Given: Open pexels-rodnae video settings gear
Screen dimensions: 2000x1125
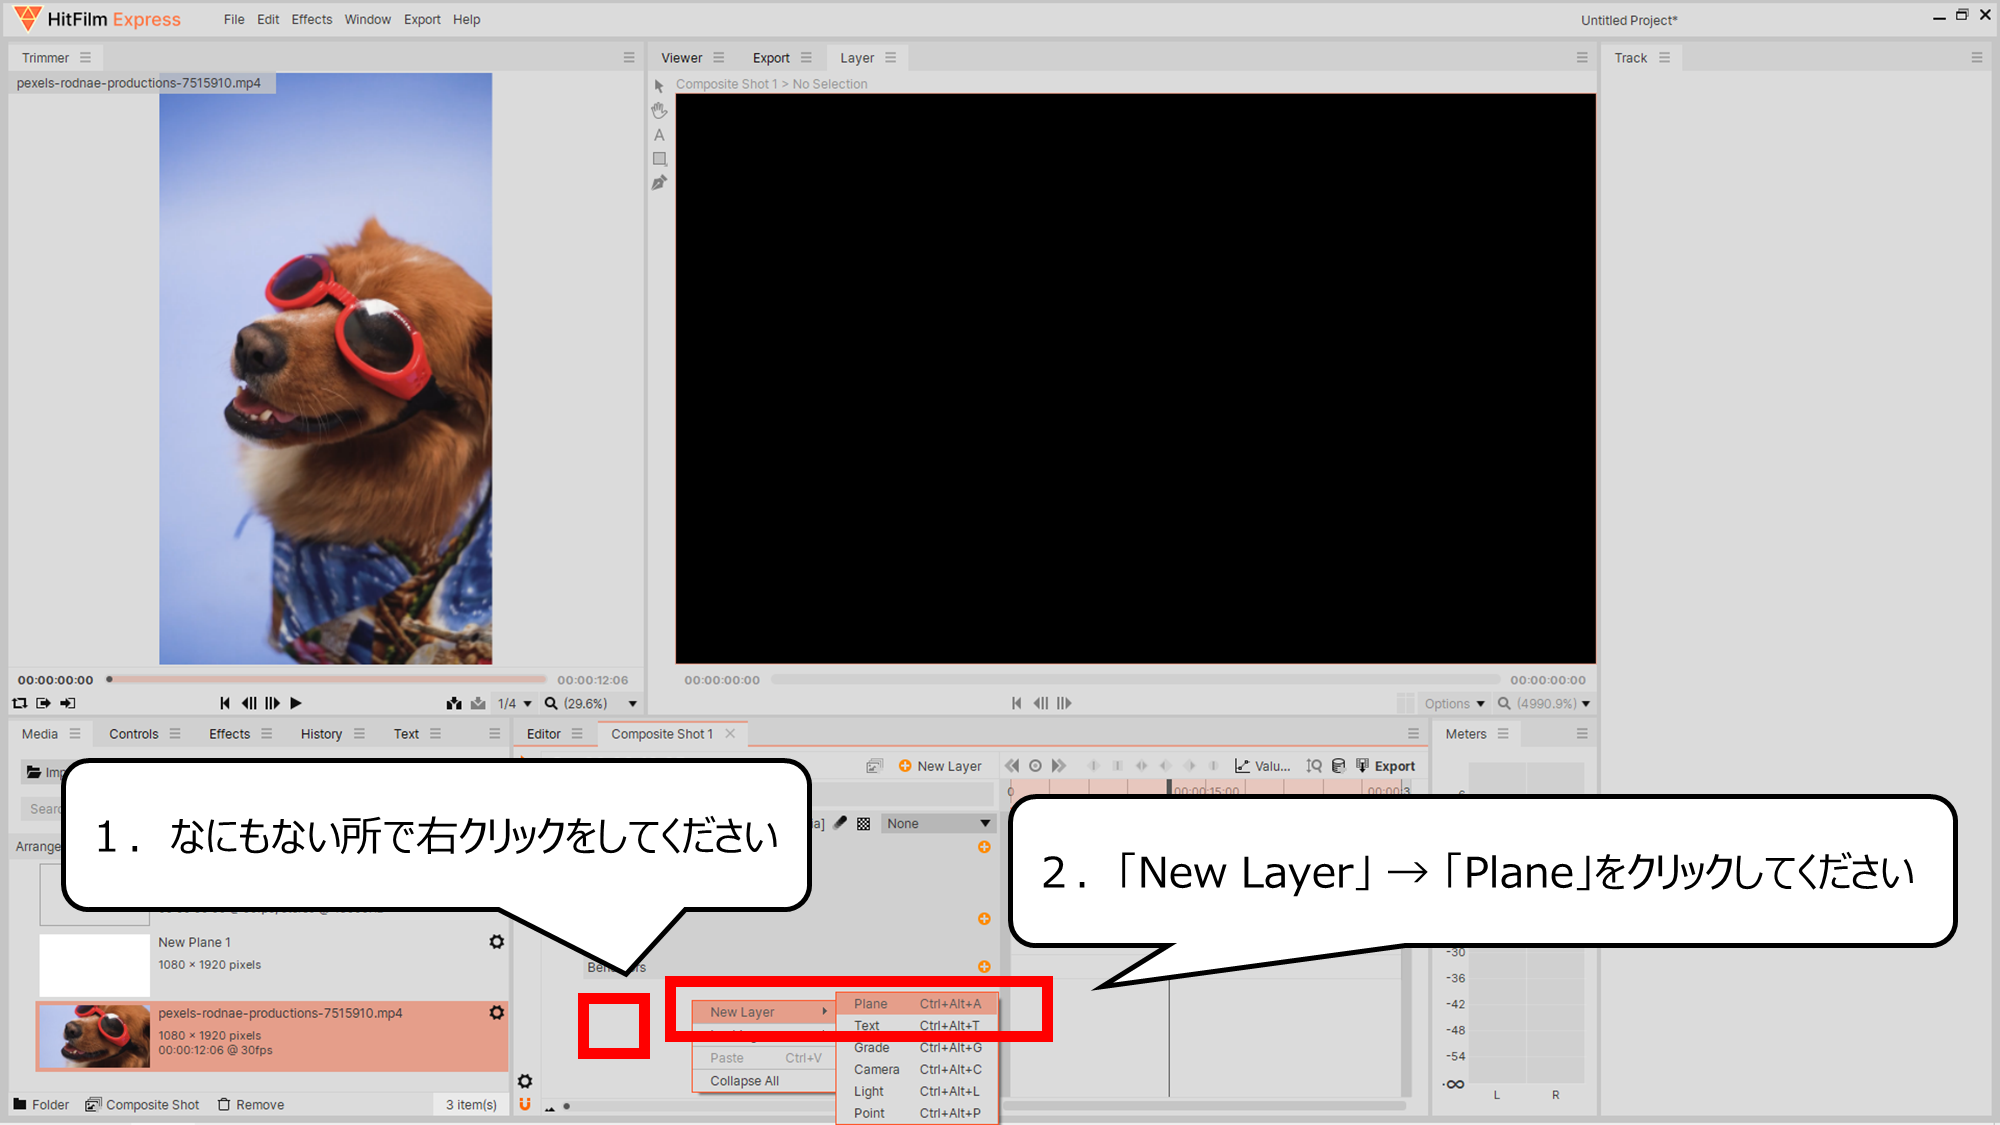Looking at the screenshot, I should pos(496,1013).
